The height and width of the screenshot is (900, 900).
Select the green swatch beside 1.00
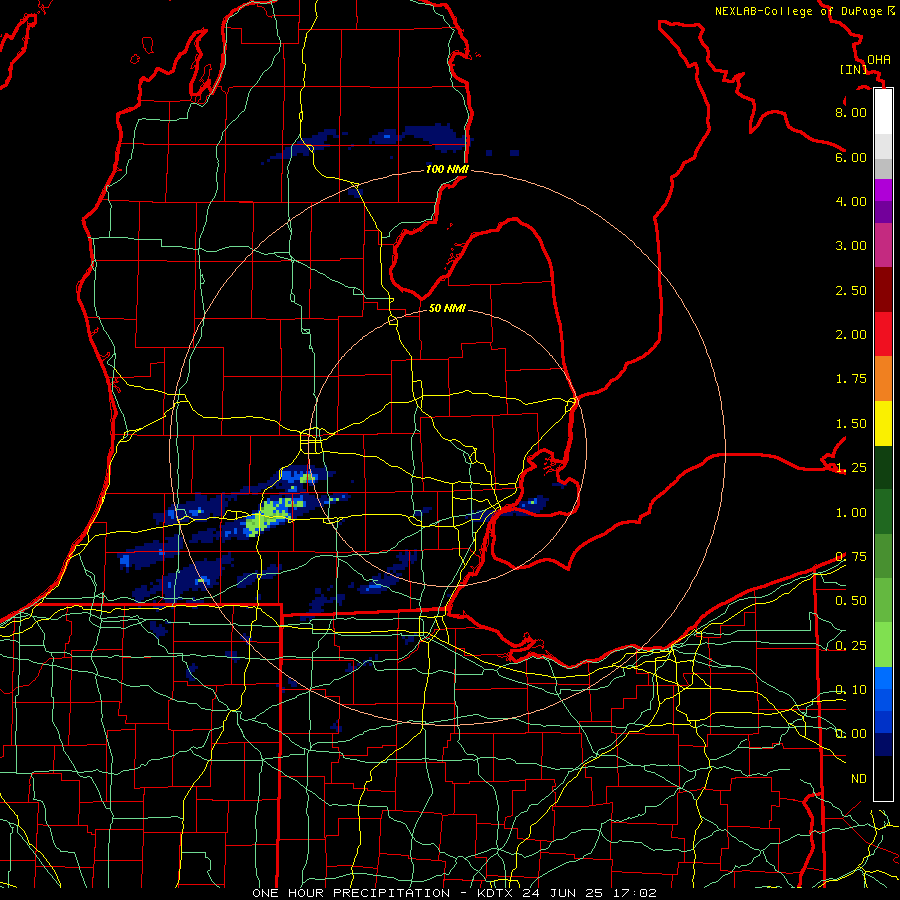pos(883,512)
